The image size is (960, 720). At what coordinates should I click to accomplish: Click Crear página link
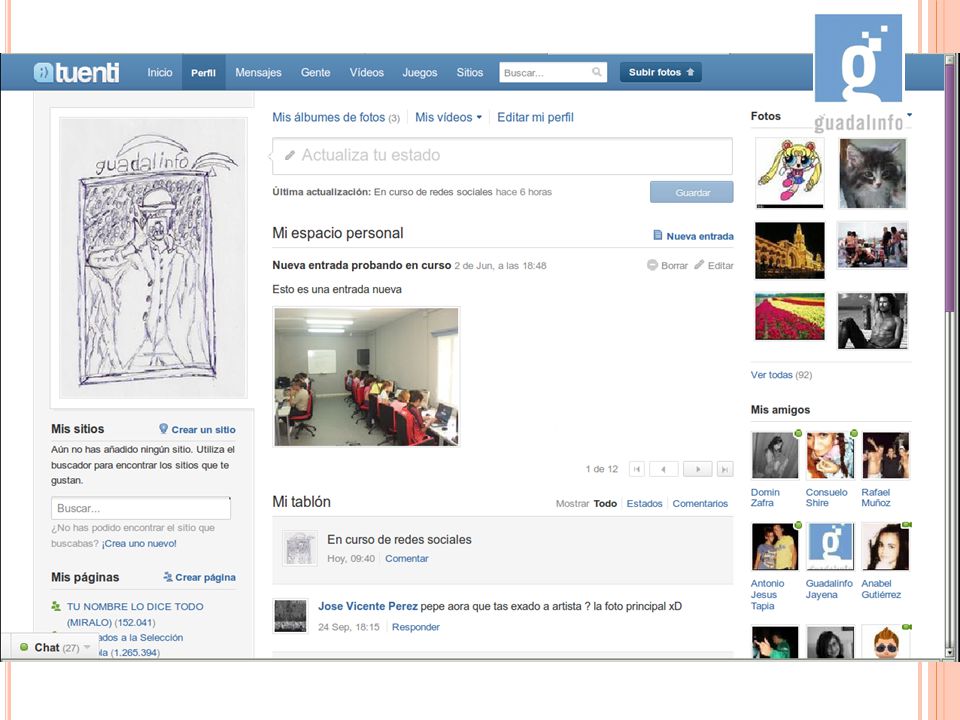click(205, 577)
